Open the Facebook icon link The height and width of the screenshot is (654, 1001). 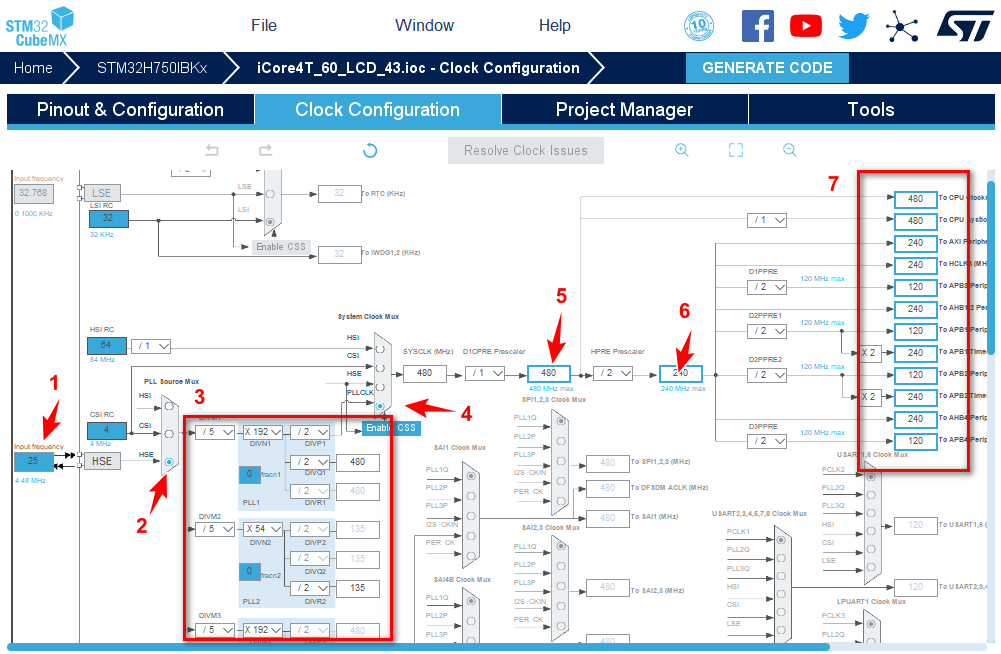tap(757, 26)
